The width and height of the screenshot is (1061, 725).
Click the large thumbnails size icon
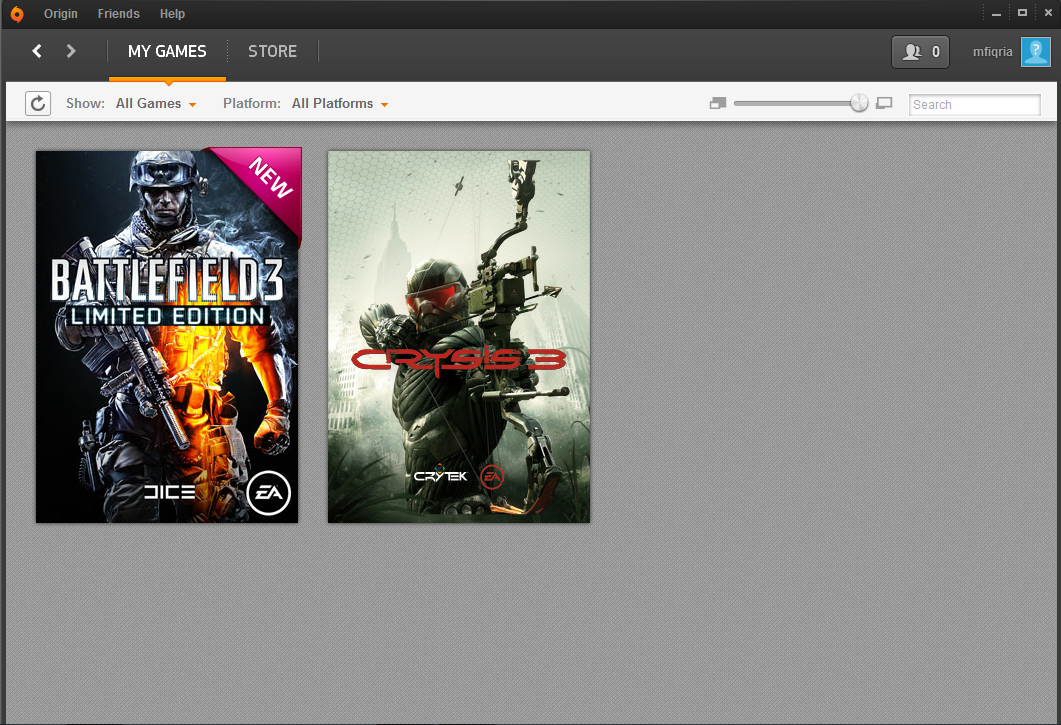click(884, 104)
